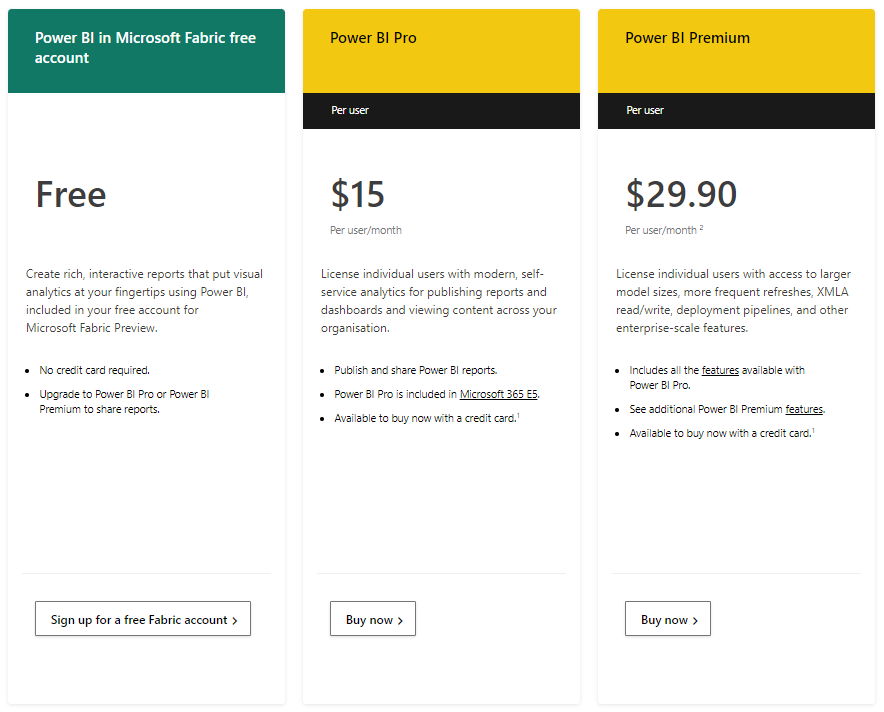Viewport: 884px width, 712px height.
Task: Open the Power BI Pro features link
Action: pos(720,369)
